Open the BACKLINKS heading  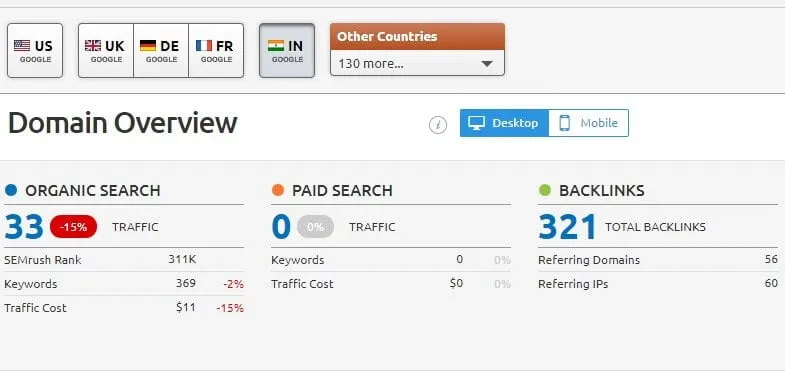602,191
